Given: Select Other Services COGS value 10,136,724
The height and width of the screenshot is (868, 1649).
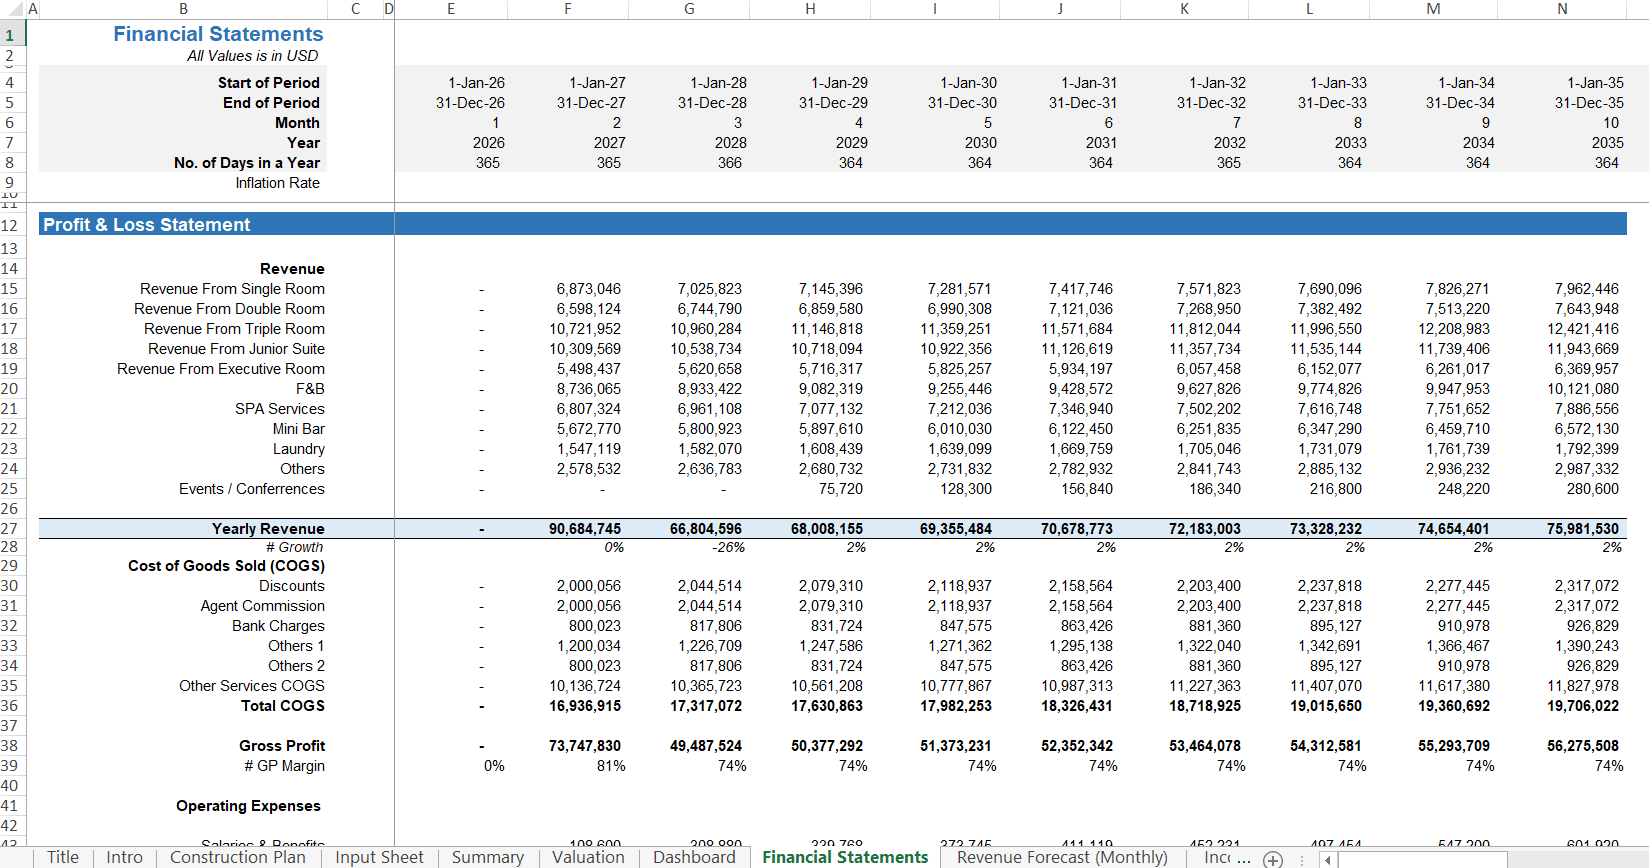Looking at the screenshot, I should click(x=585, y=686).
